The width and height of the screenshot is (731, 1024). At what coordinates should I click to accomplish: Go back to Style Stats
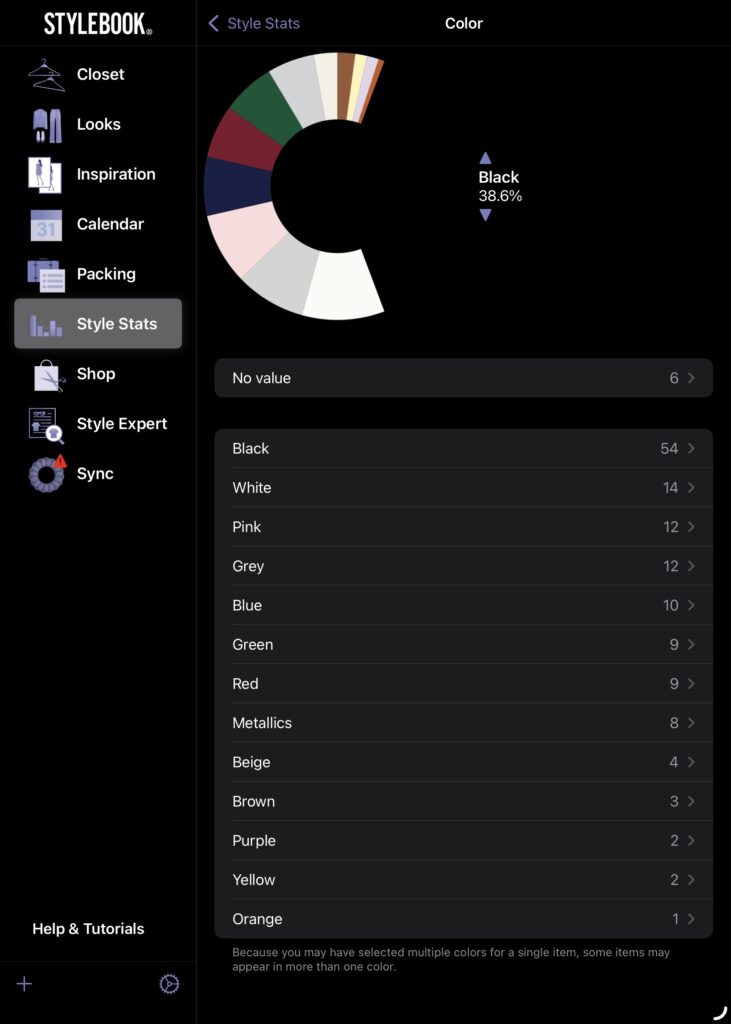(254, 23)
